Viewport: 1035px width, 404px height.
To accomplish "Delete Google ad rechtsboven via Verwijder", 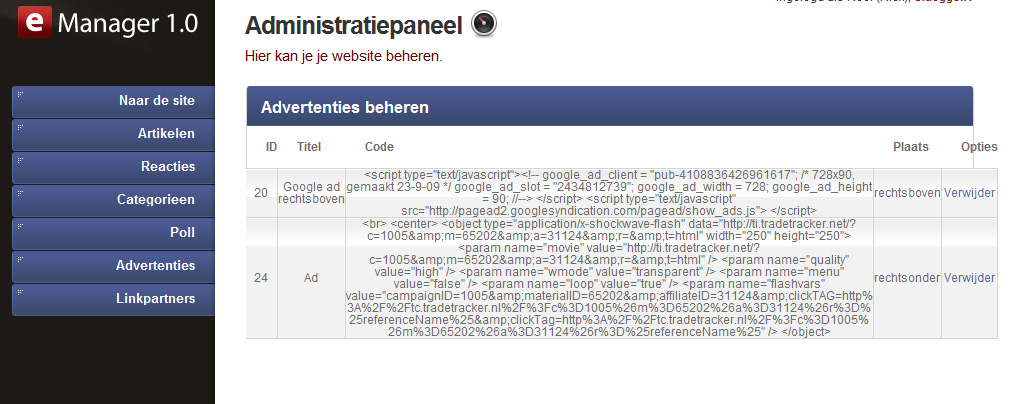I will pyautogui.click(x=969, y=193).
